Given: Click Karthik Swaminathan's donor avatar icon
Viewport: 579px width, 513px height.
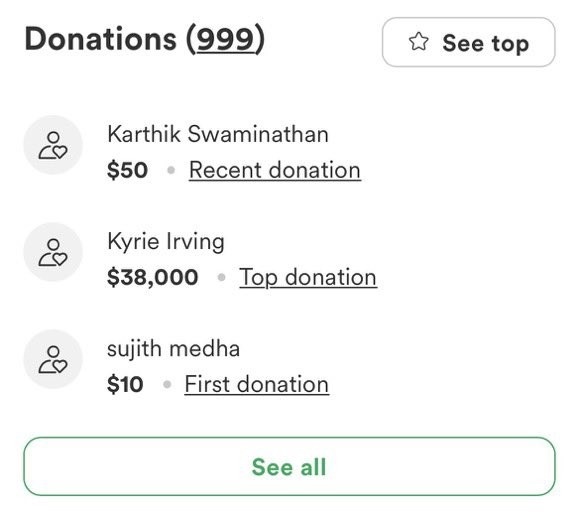Looking at the screenshot, I should pyautogui.click(x=53, y=145).
